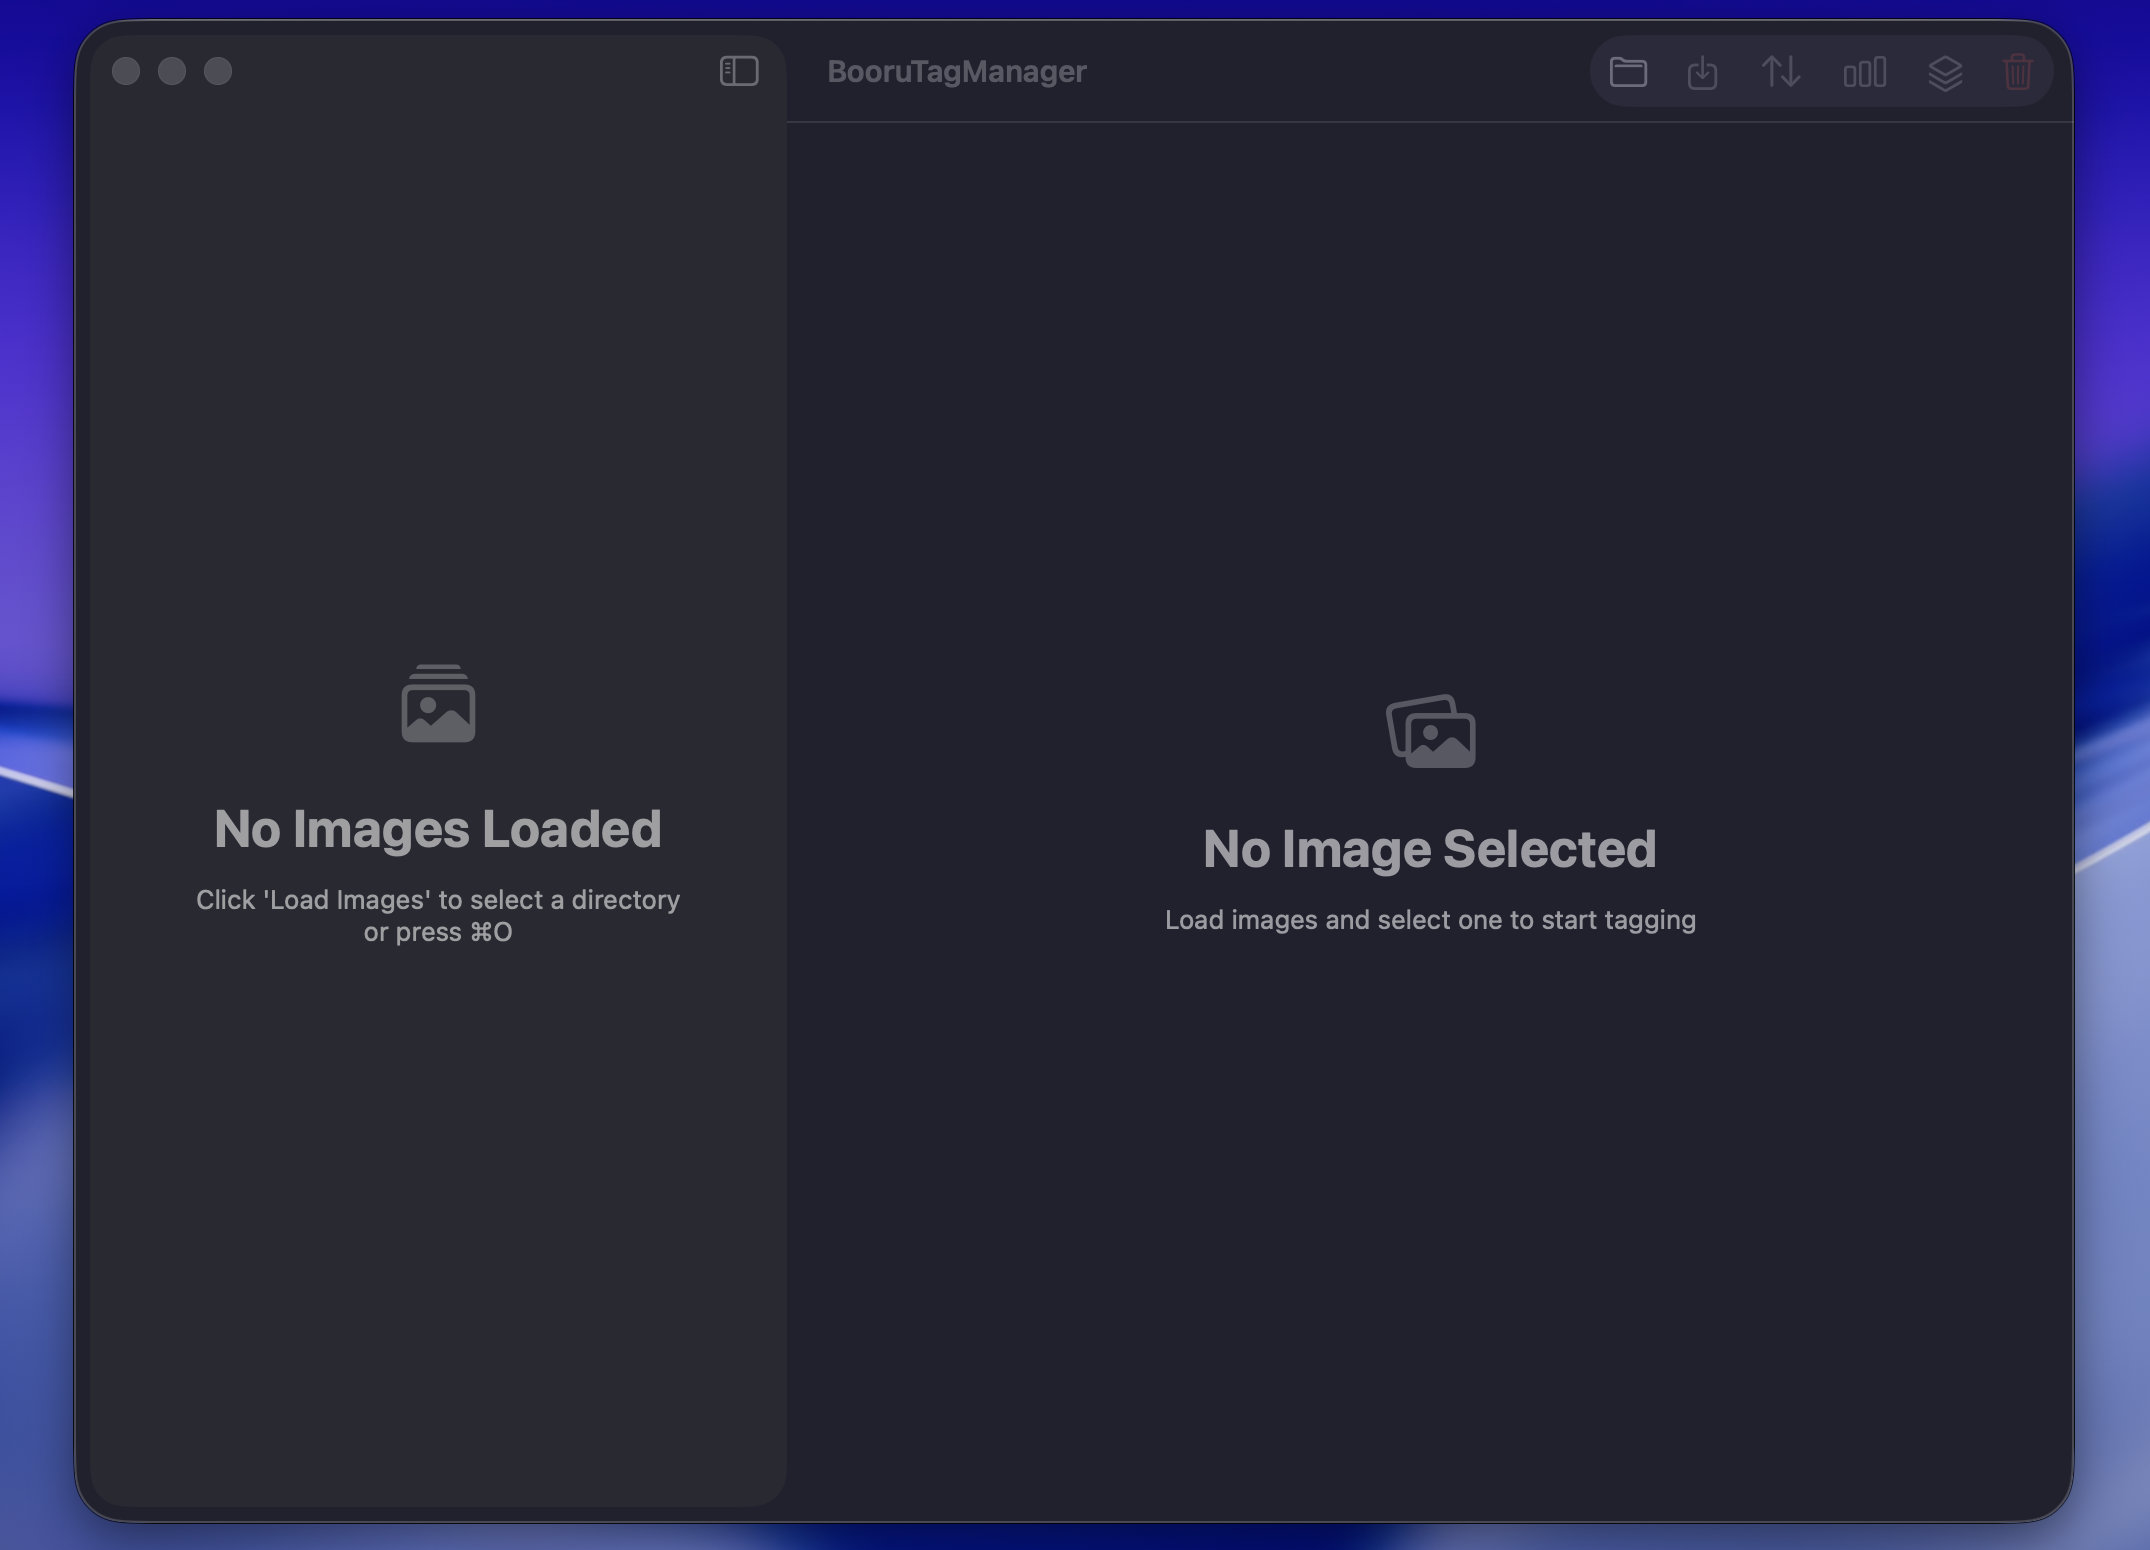Screen dimensions: 2150x1550
Task: Toggle the sidebar visibility button
Action: (739, 71)
